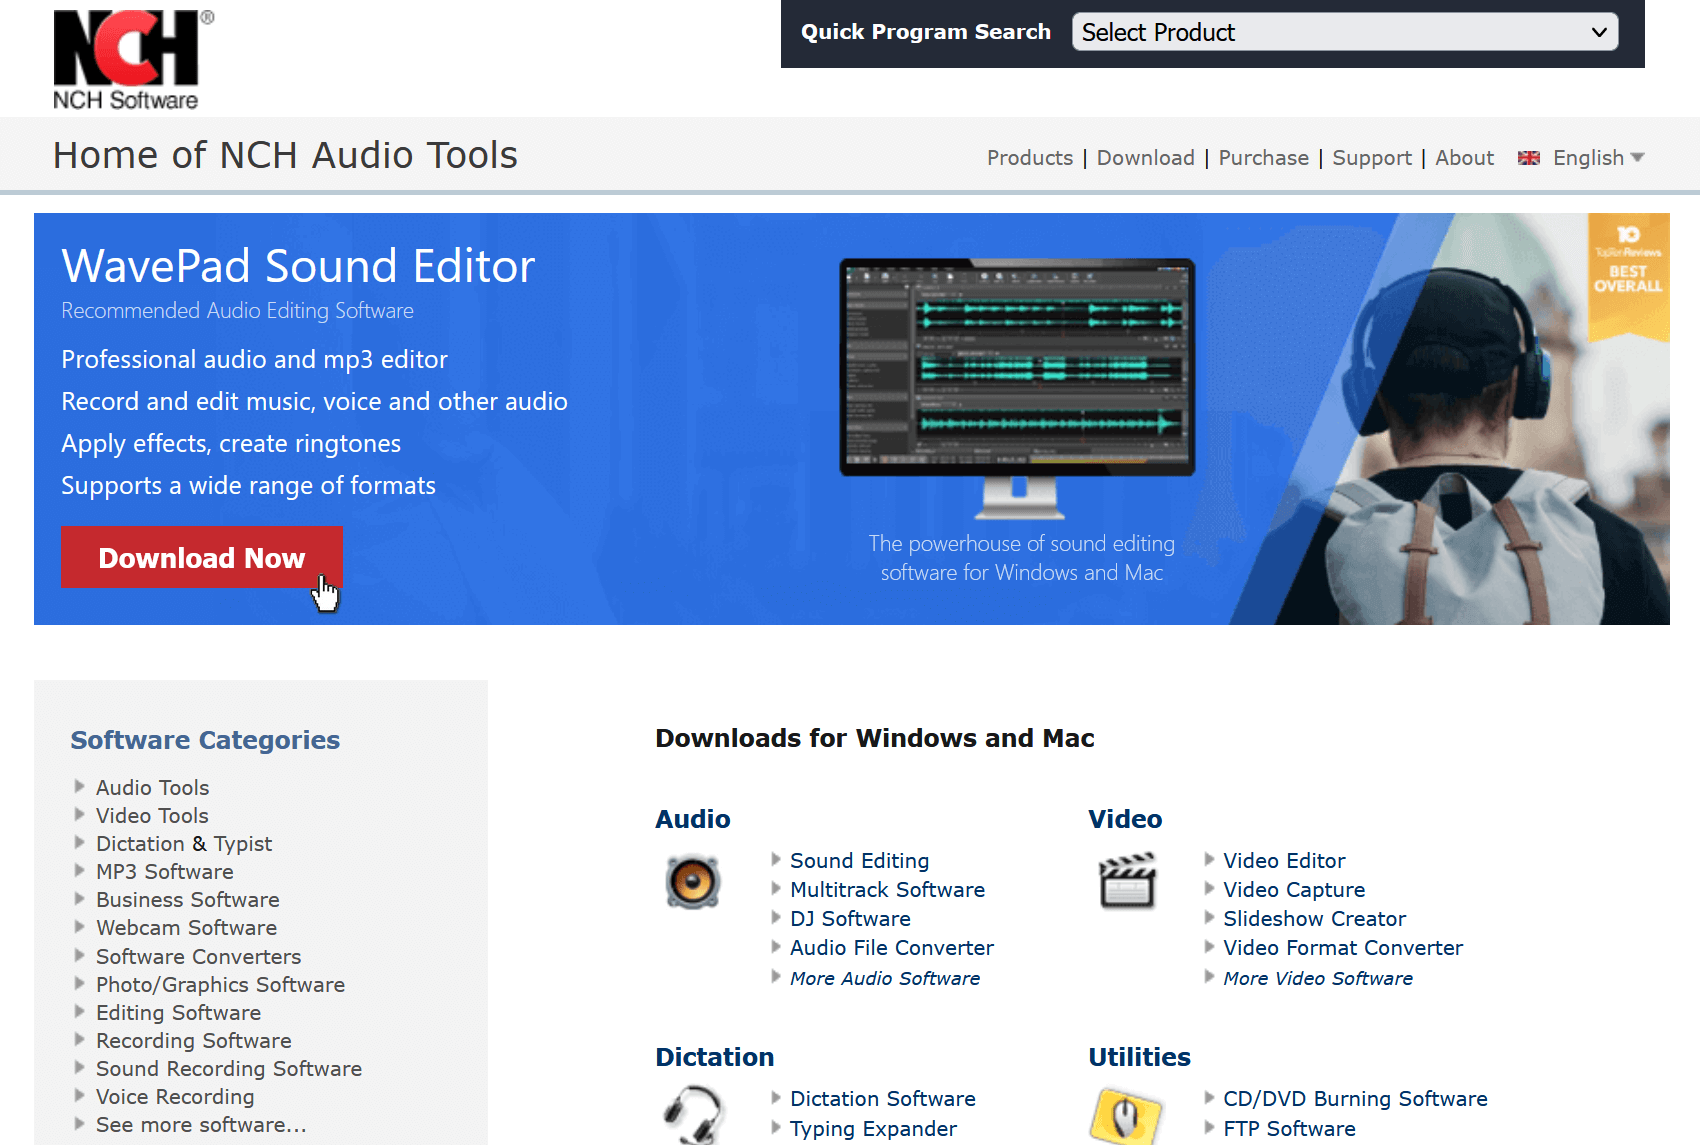Click 'Recommended Audio Editing Software' subtitle
Viewport: 1700px width, 1145px height.
click(238, 311)
